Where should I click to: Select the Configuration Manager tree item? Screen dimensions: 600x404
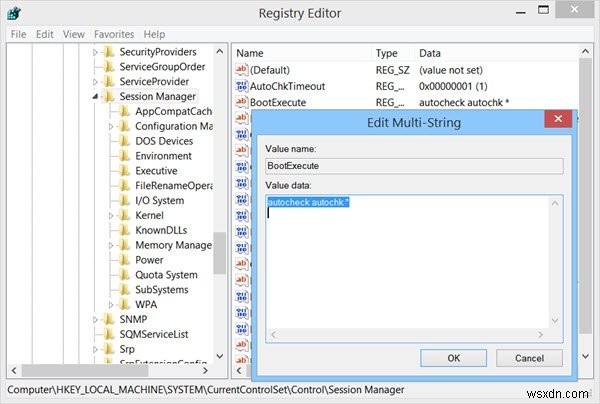pyautogui.click(x=174, y=126)
